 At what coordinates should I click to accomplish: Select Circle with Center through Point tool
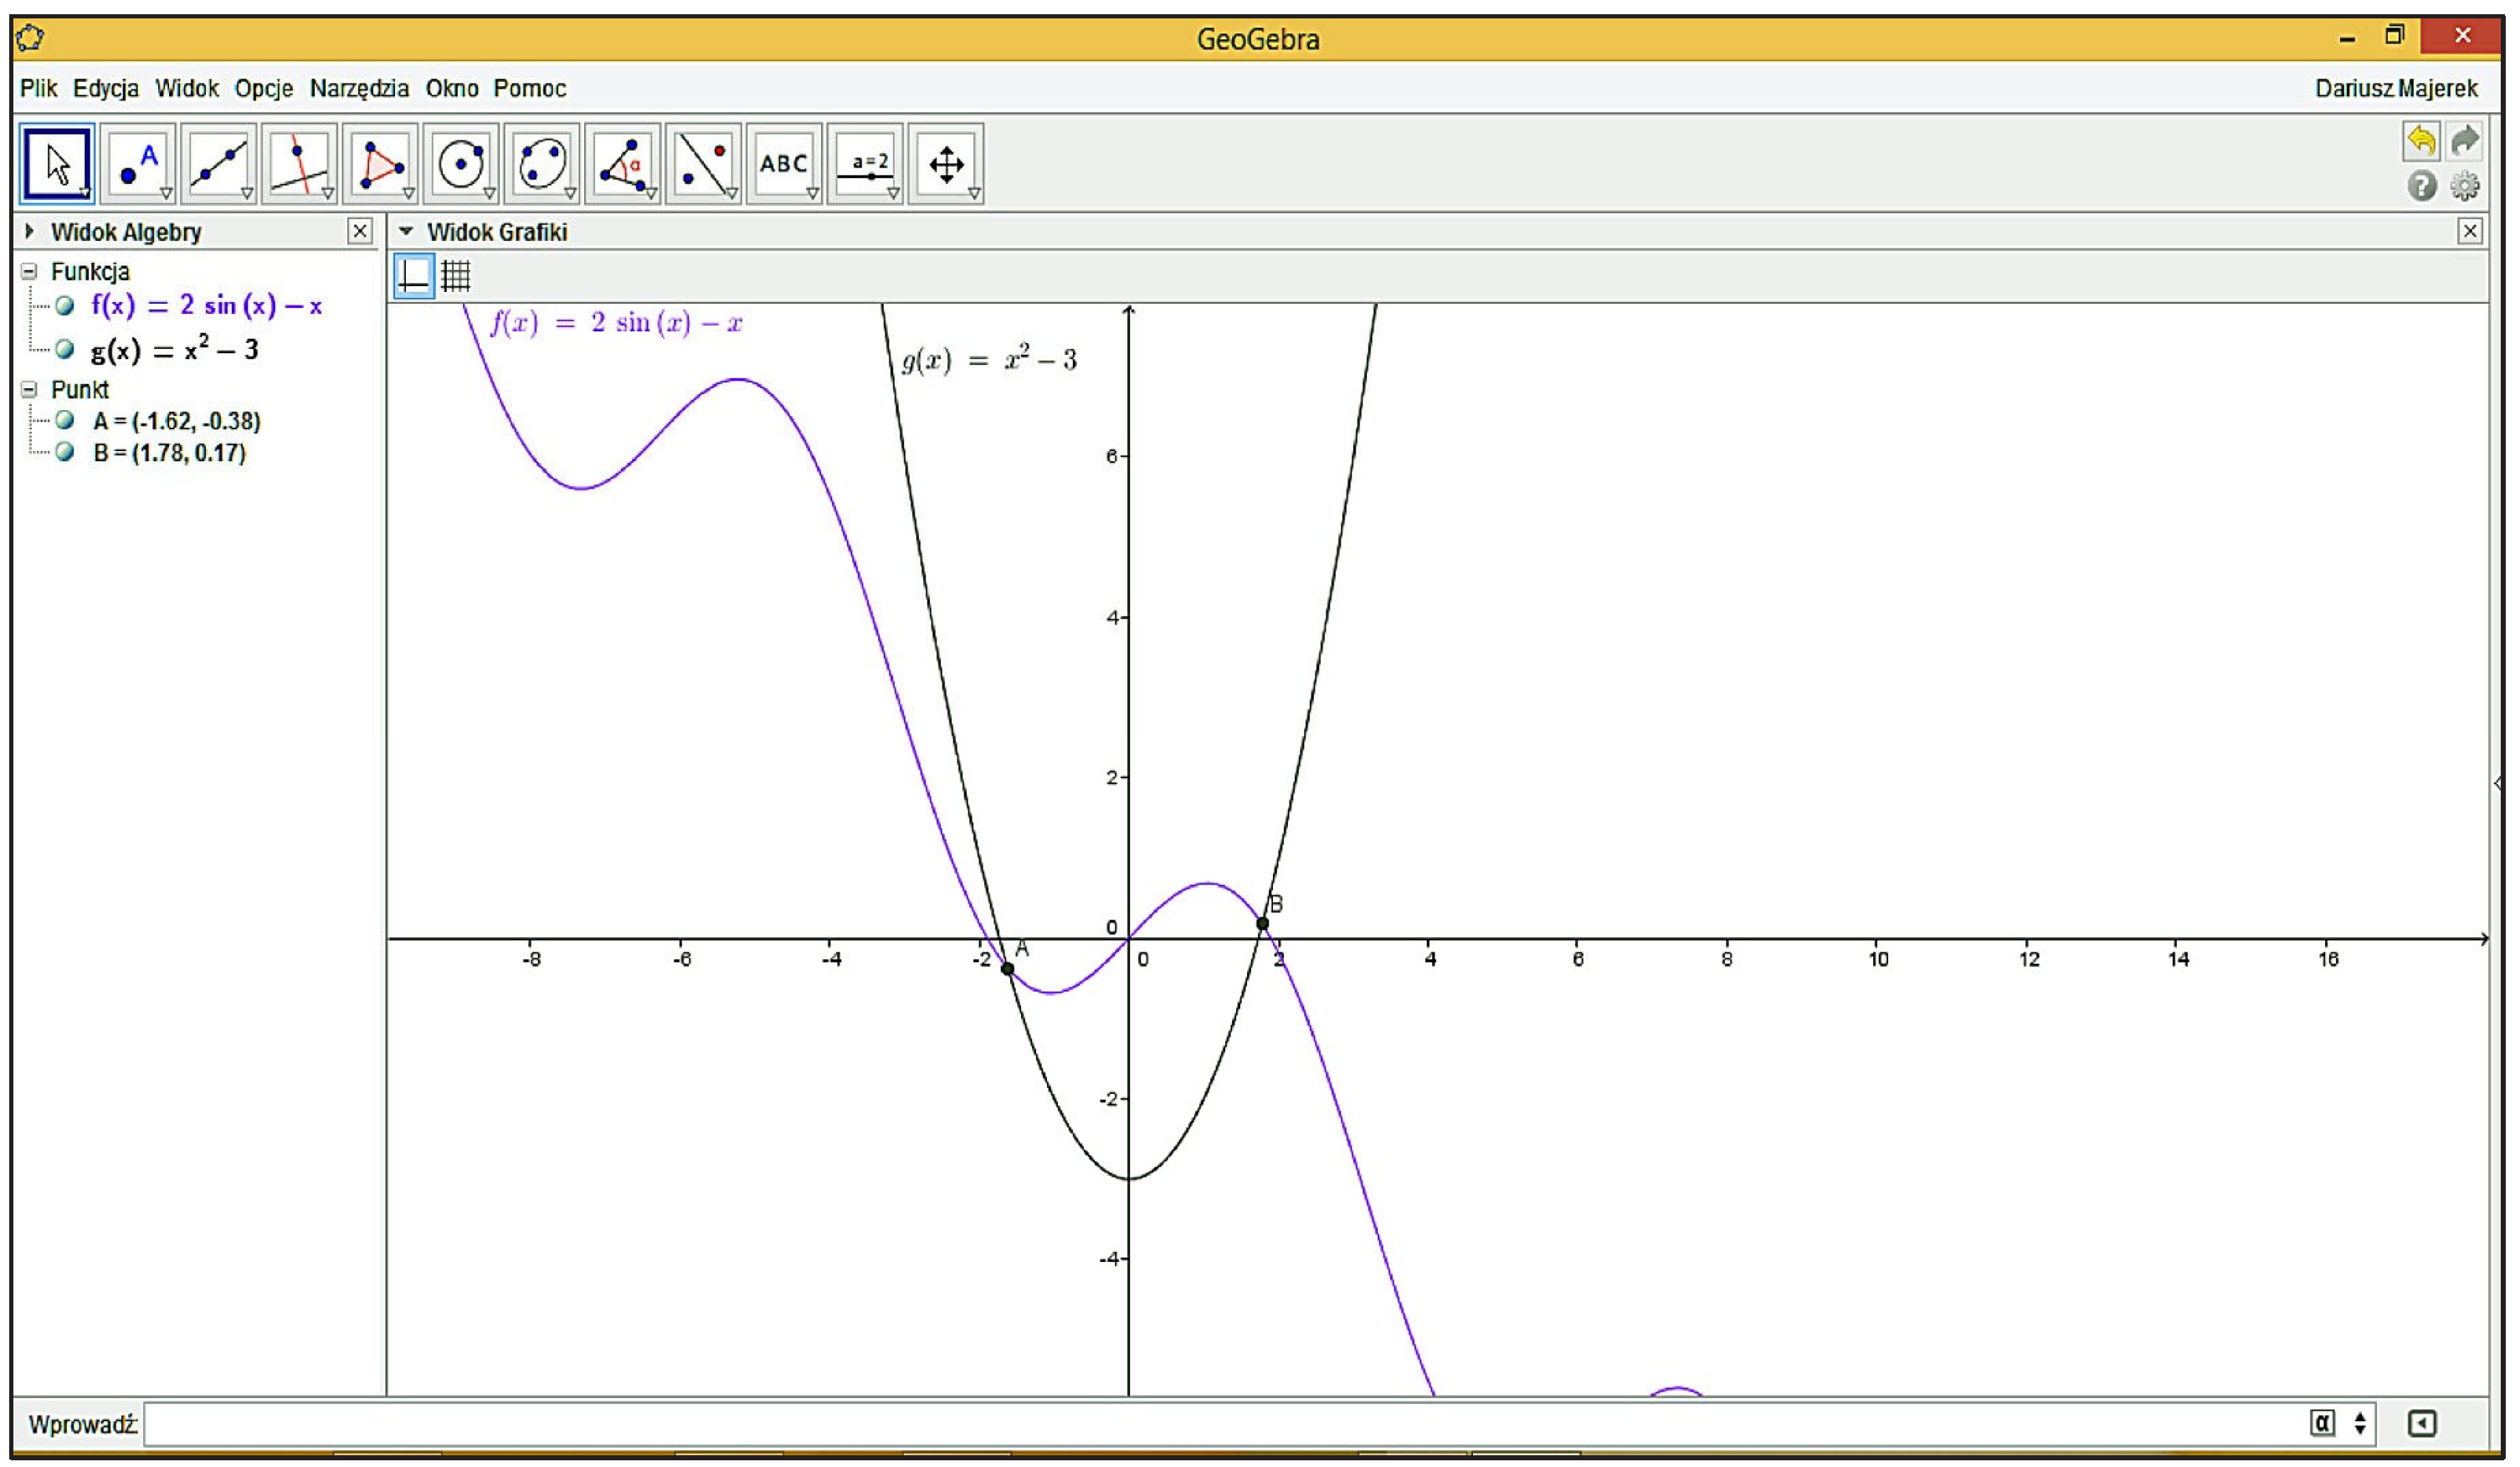coord(461,164)
